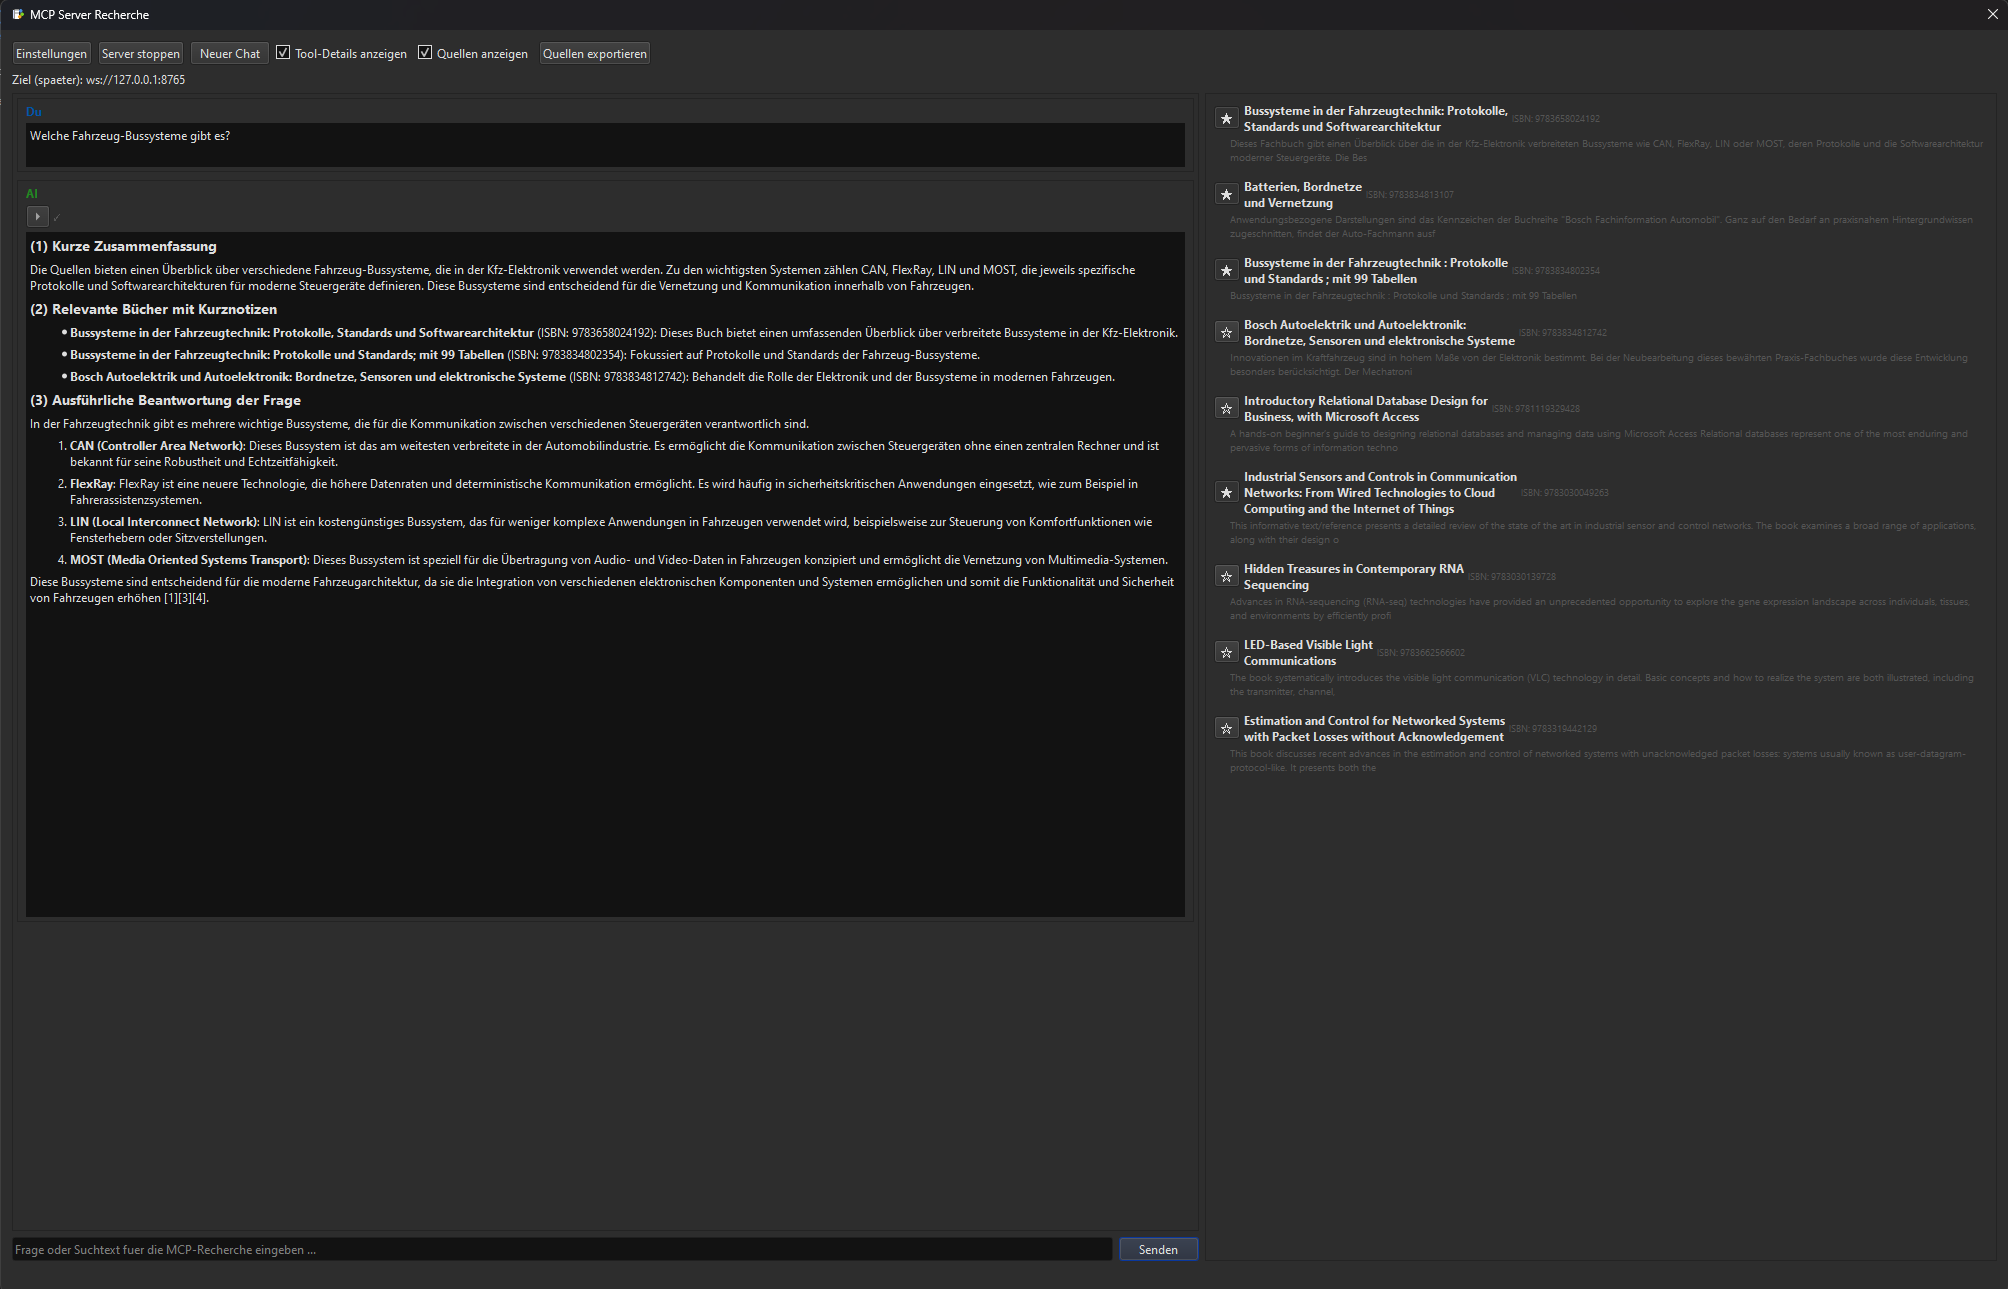Star the Industrial Sensors and Controls source
This screenshot has height=1289, width=2008.
[1226, 493]
